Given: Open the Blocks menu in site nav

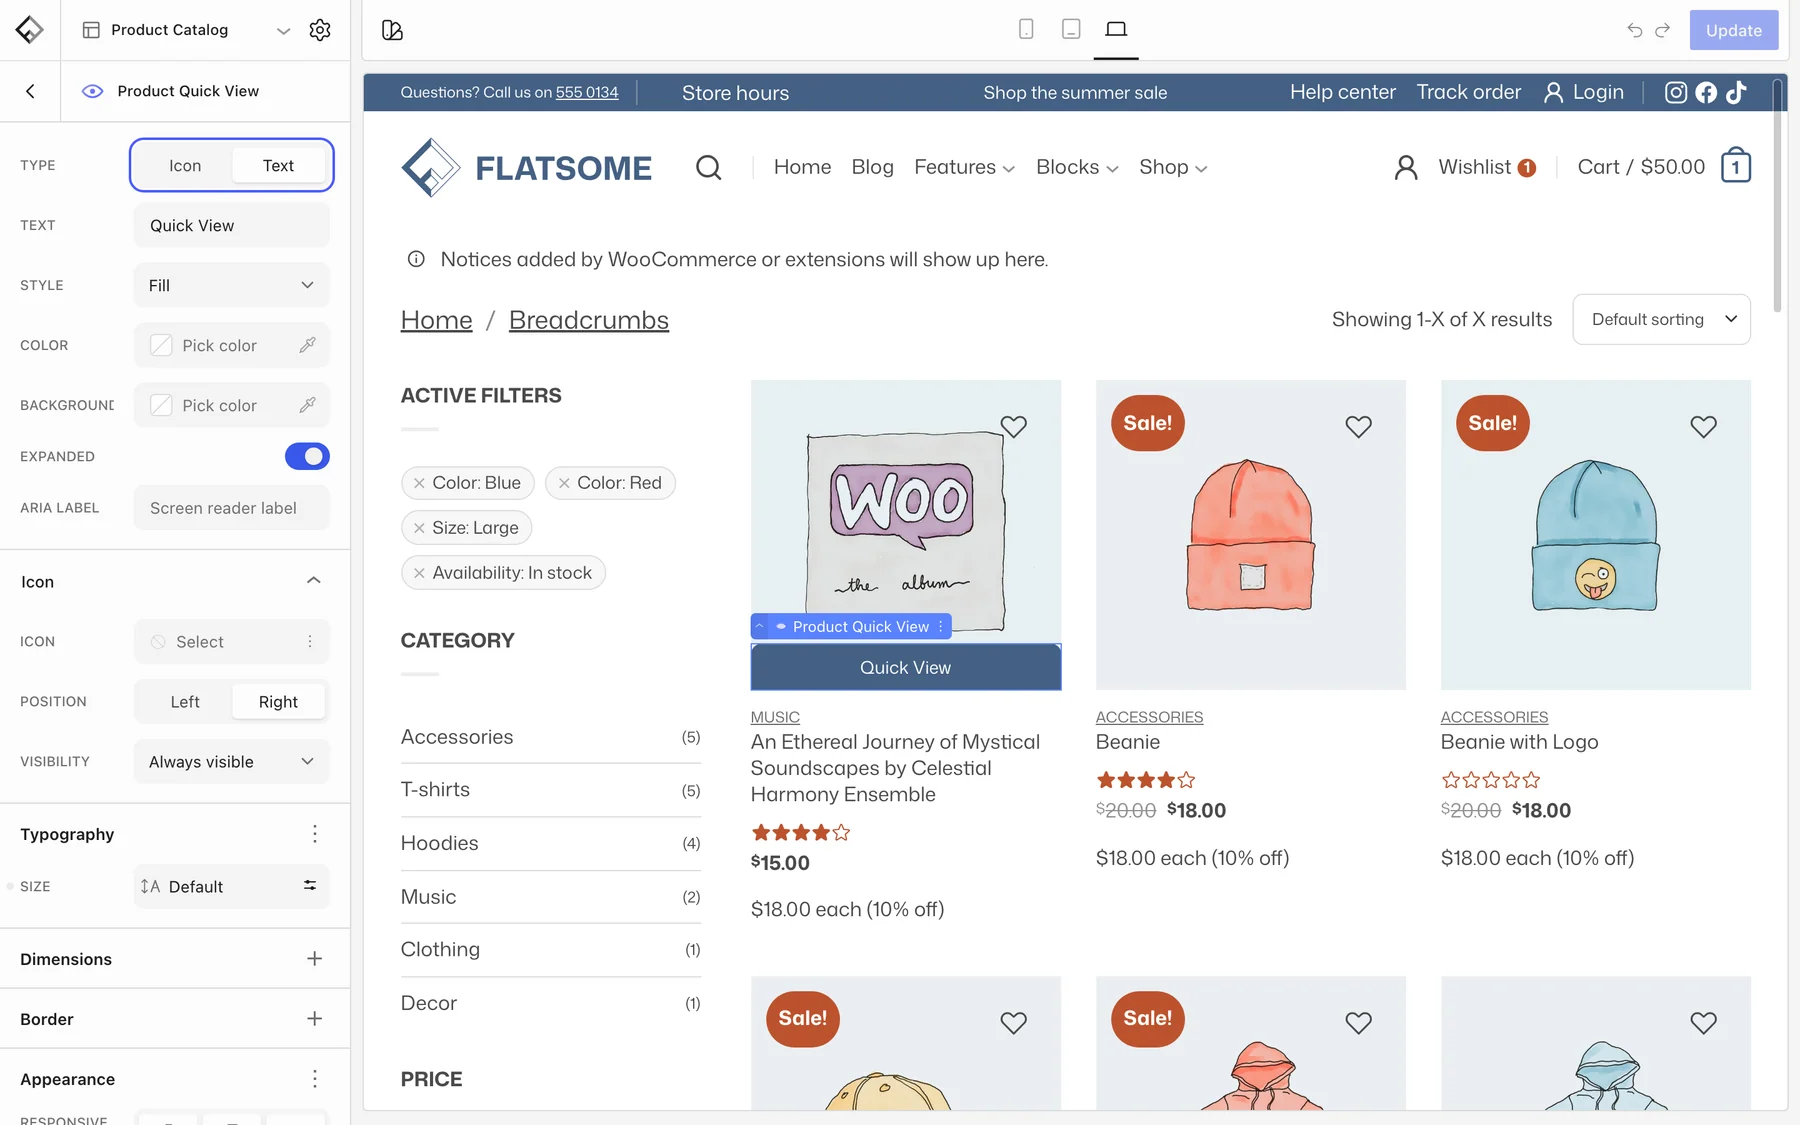Looking at the screenshot, I should (1077, 167).
